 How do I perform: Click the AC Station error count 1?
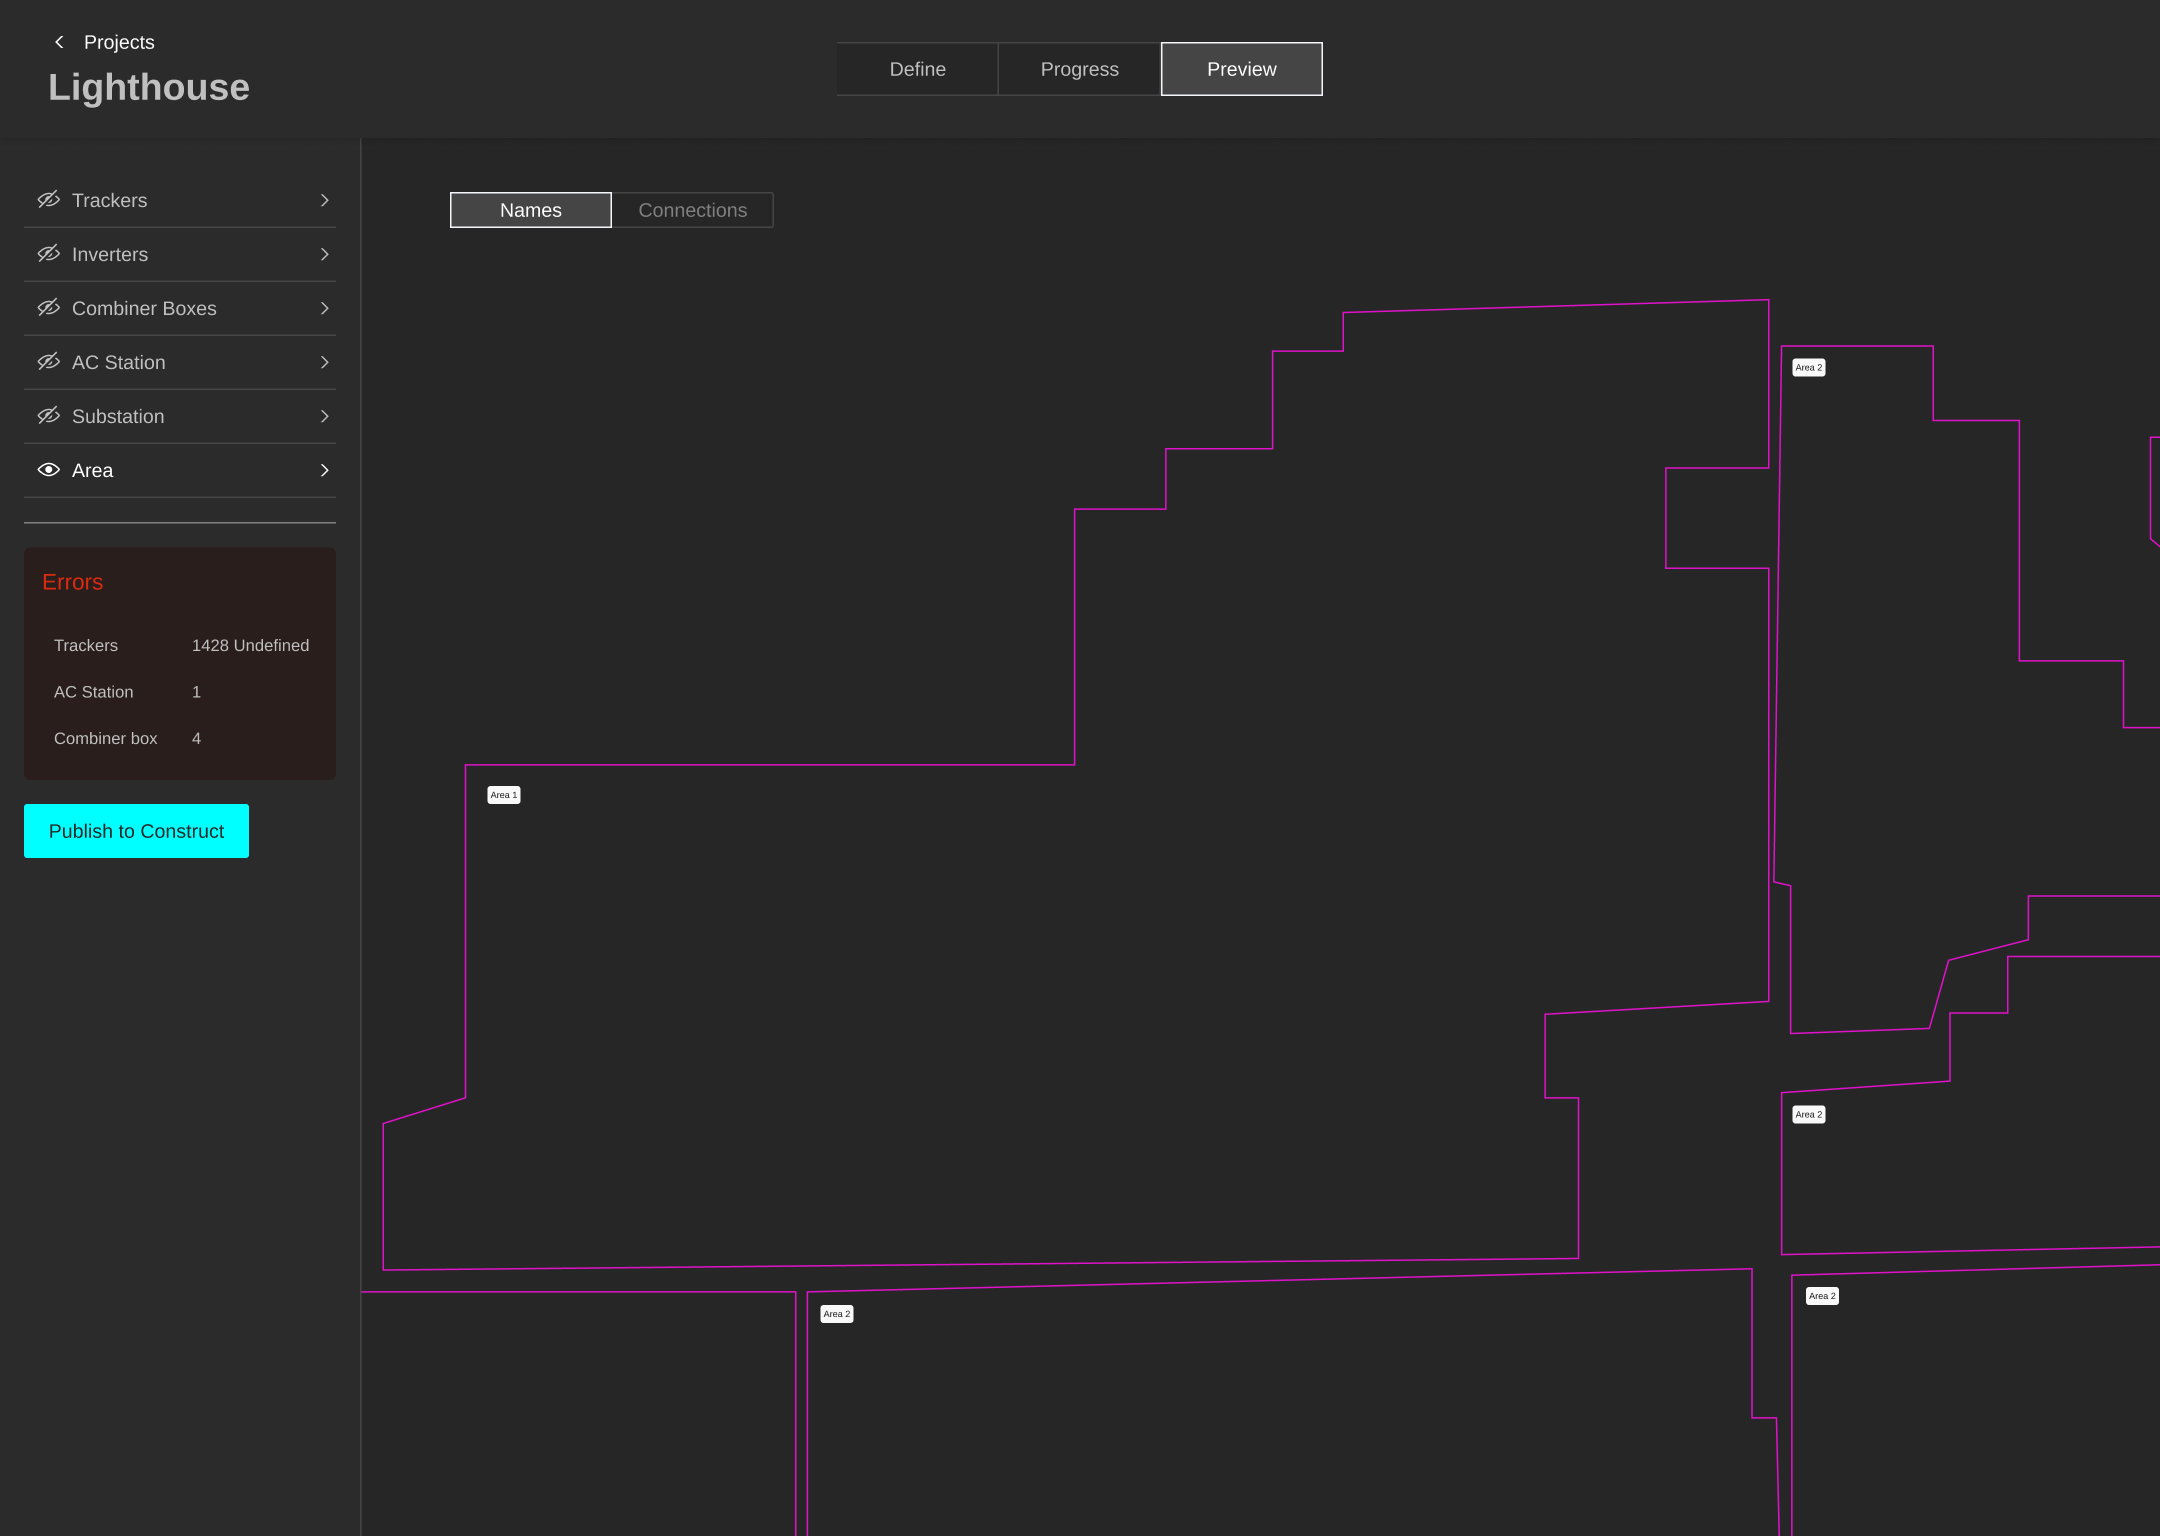coord(196,692)
